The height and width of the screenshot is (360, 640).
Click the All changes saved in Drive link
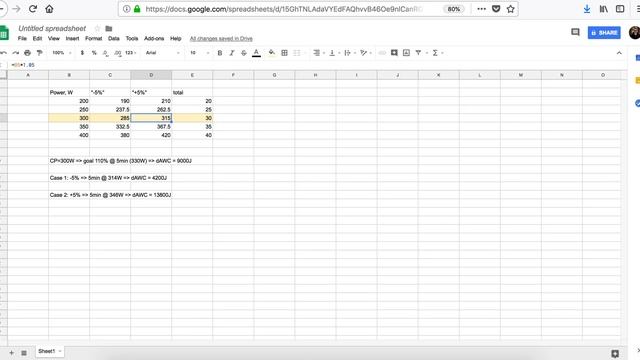coord(221,38)
